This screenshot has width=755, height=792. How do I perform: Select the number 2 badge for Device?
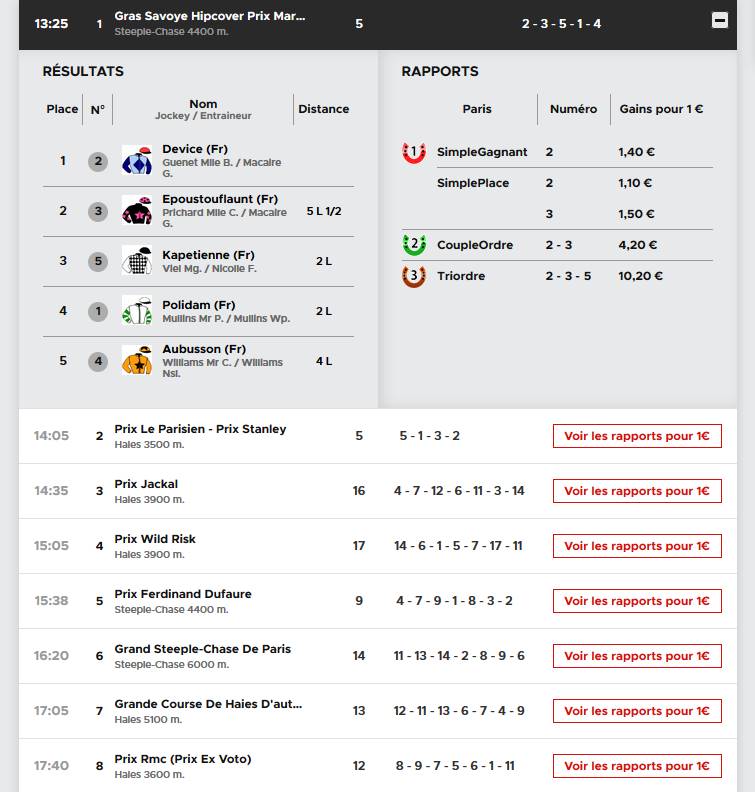(98, 161)
